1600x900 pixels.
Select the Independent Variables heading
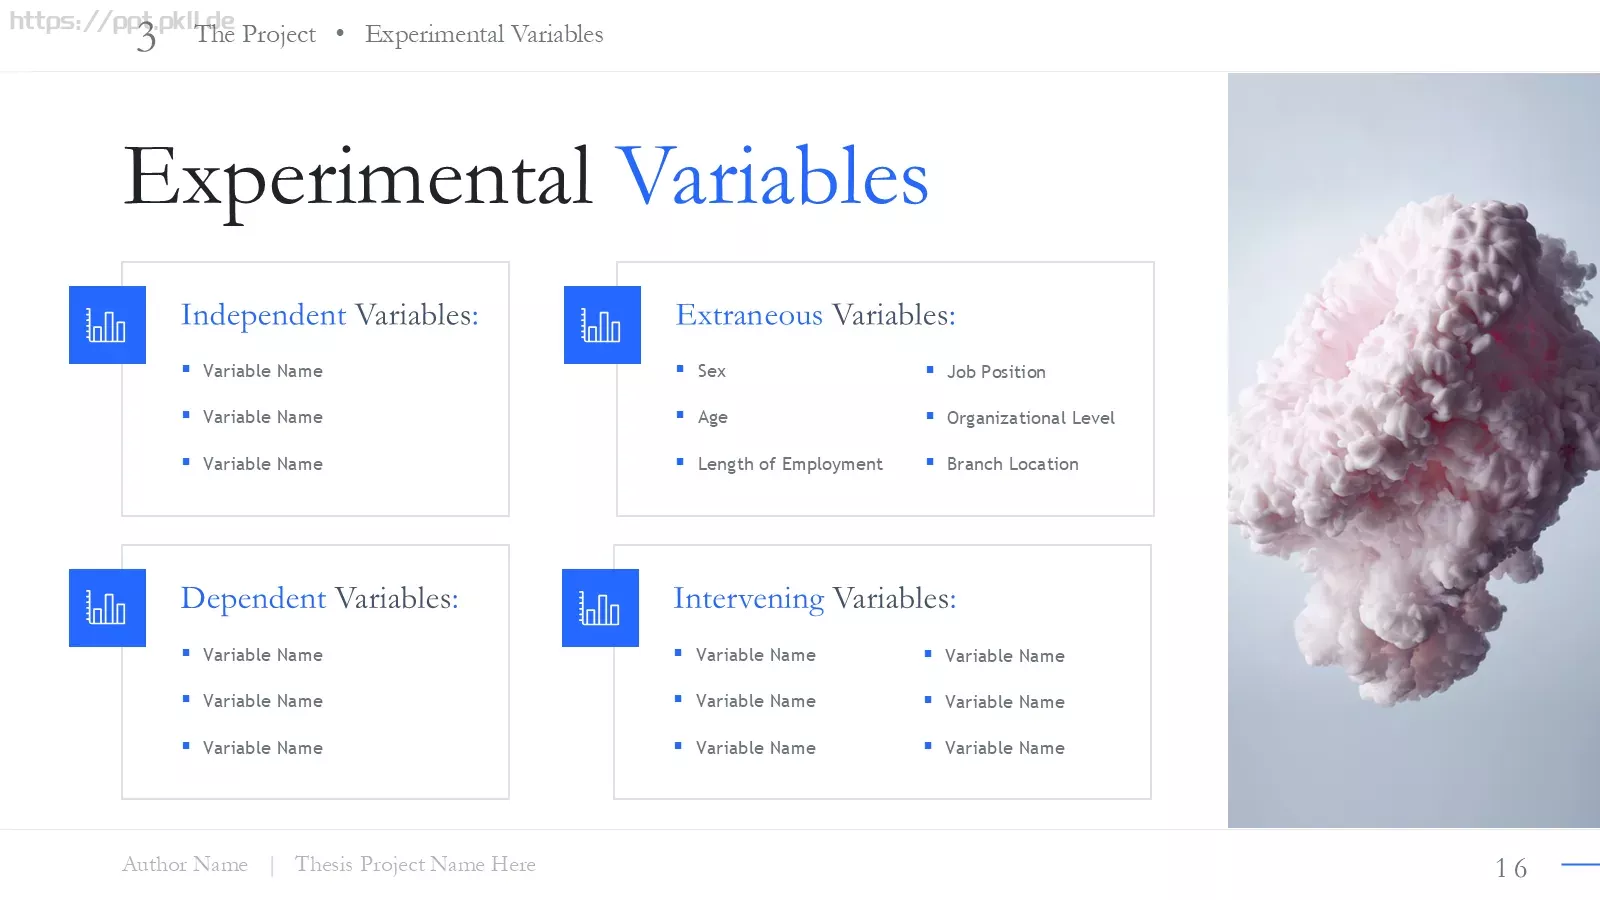pyautogui.click(x=330, y=315)
